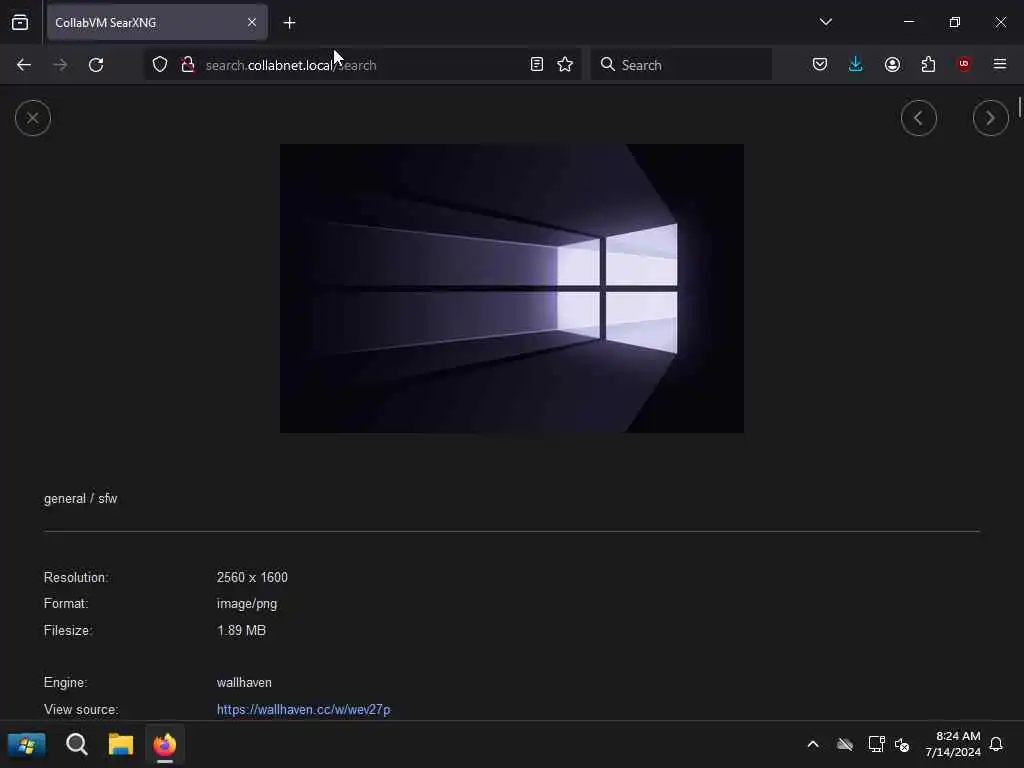1024x768 pixels.
Task: Click resolution value 2560 x 1600
Action: pyautogui.click(x=252, y=577)
